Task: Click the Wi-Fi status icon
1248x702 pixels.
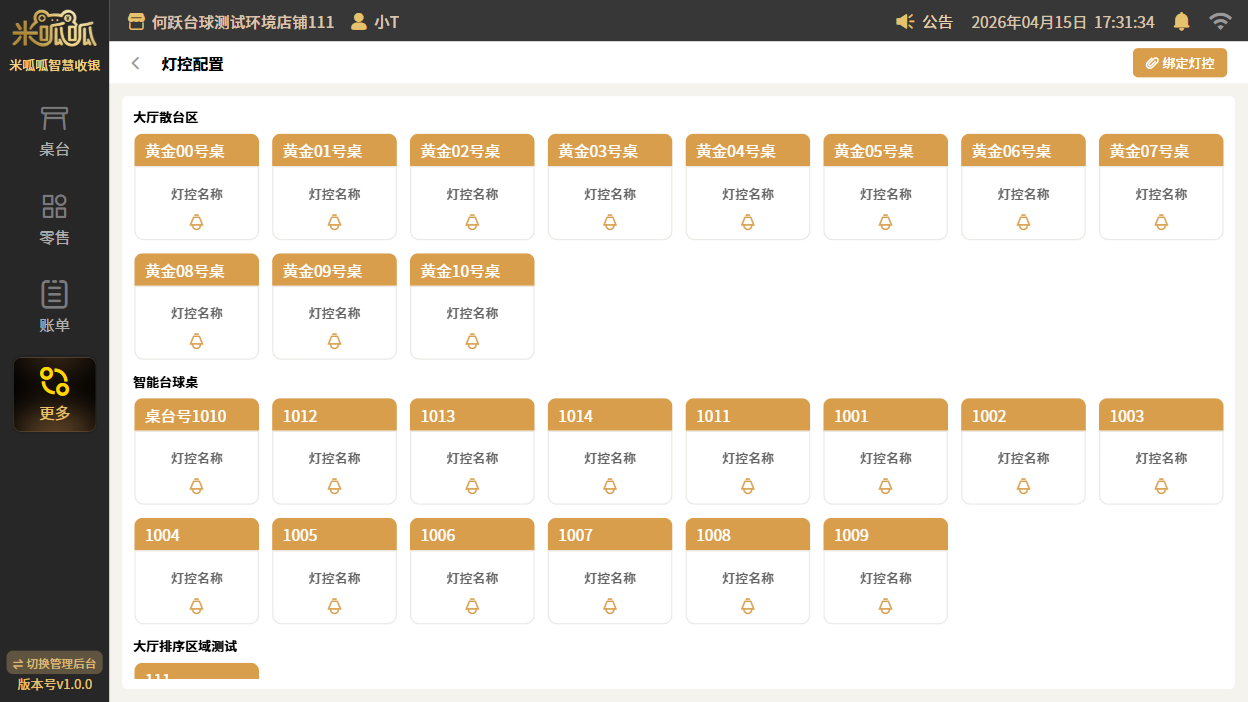Action: pos(1219,21)
